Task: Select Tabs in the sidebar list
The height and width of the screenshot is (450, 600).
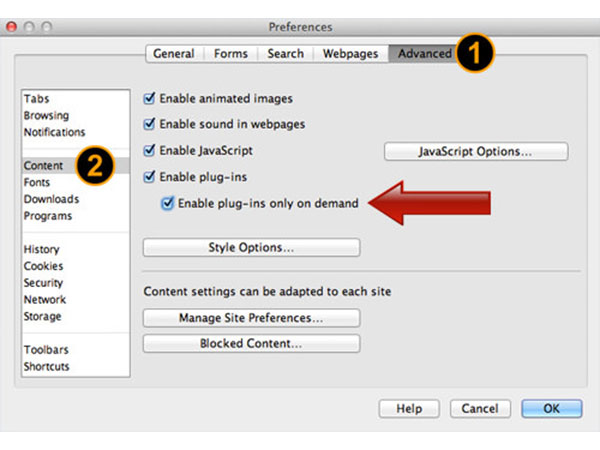Action: point(37,99)
